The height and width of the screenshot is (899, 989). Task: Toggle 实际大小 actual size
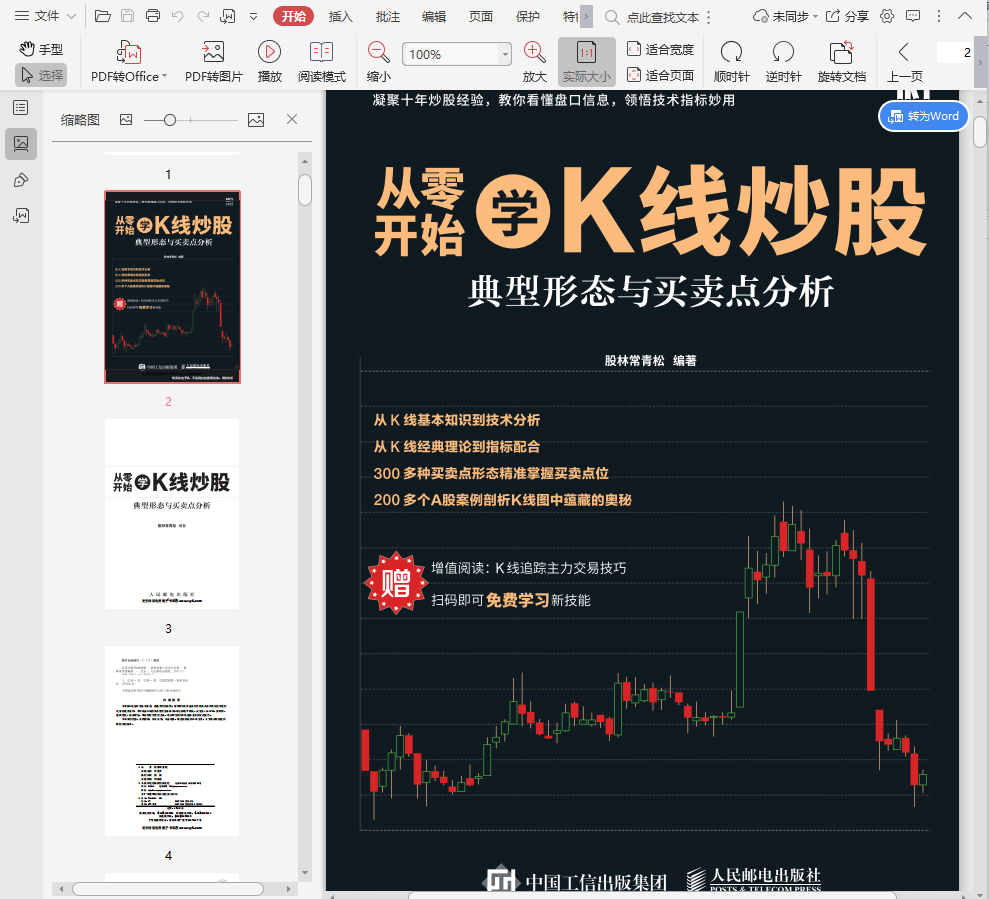pyautogui.click(x=587, y=61)
